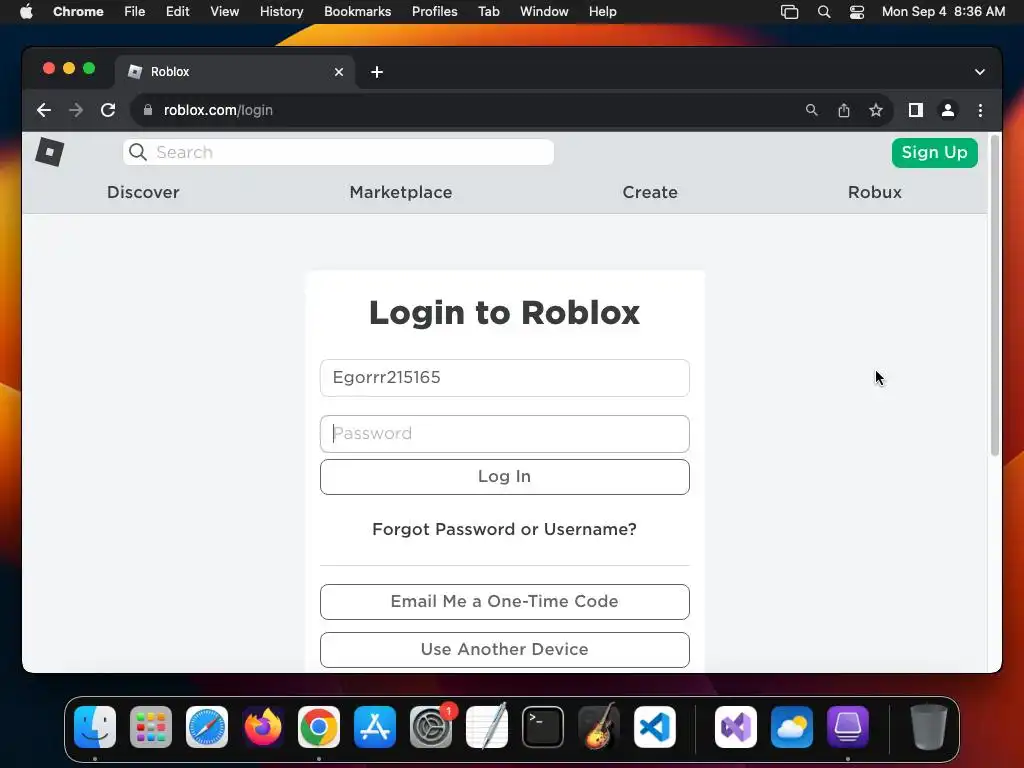The image size is (1024, 768).
Task: Open the Marketplace page
Action: [401, 193]
